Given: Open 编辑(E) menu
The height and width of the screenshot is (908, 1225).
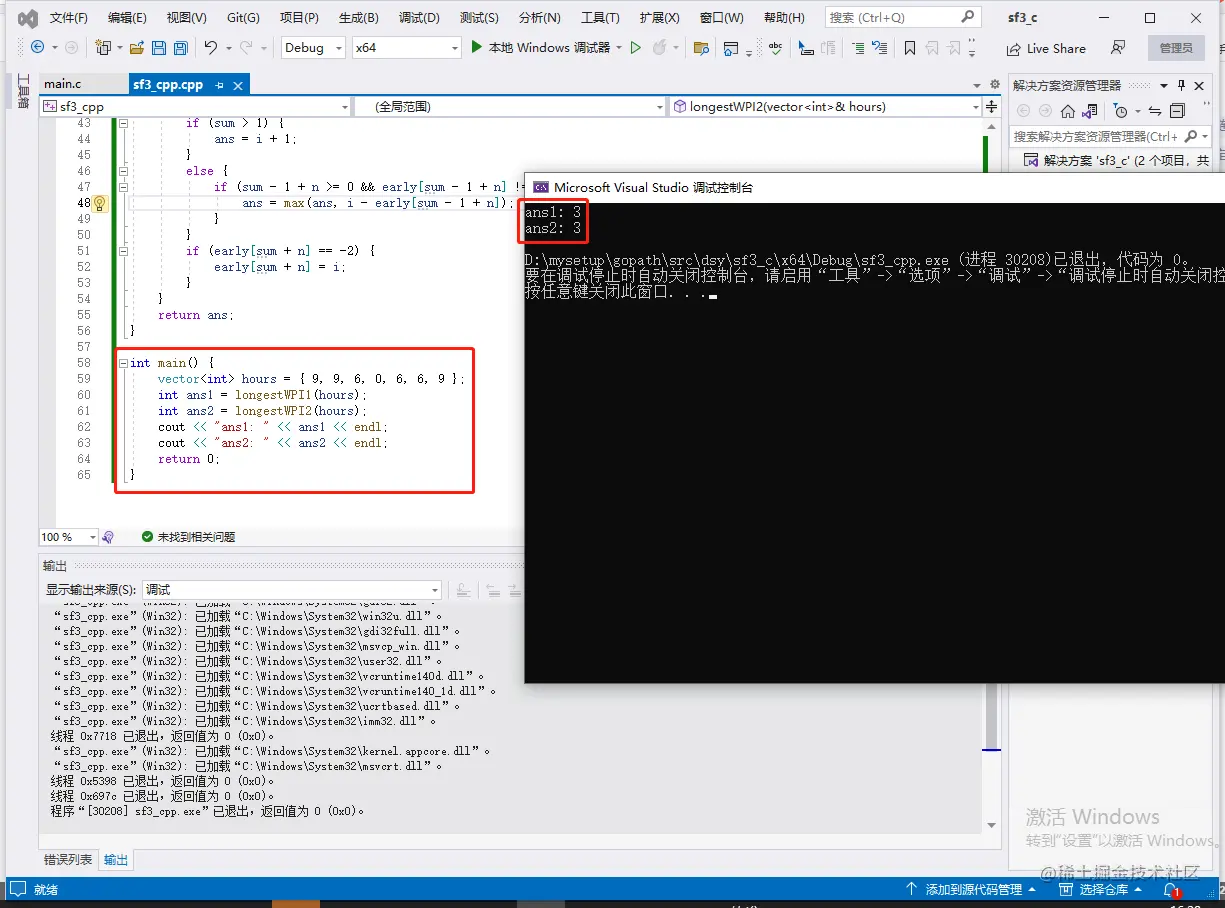Looking at the screenshot, I should (127, 18).
